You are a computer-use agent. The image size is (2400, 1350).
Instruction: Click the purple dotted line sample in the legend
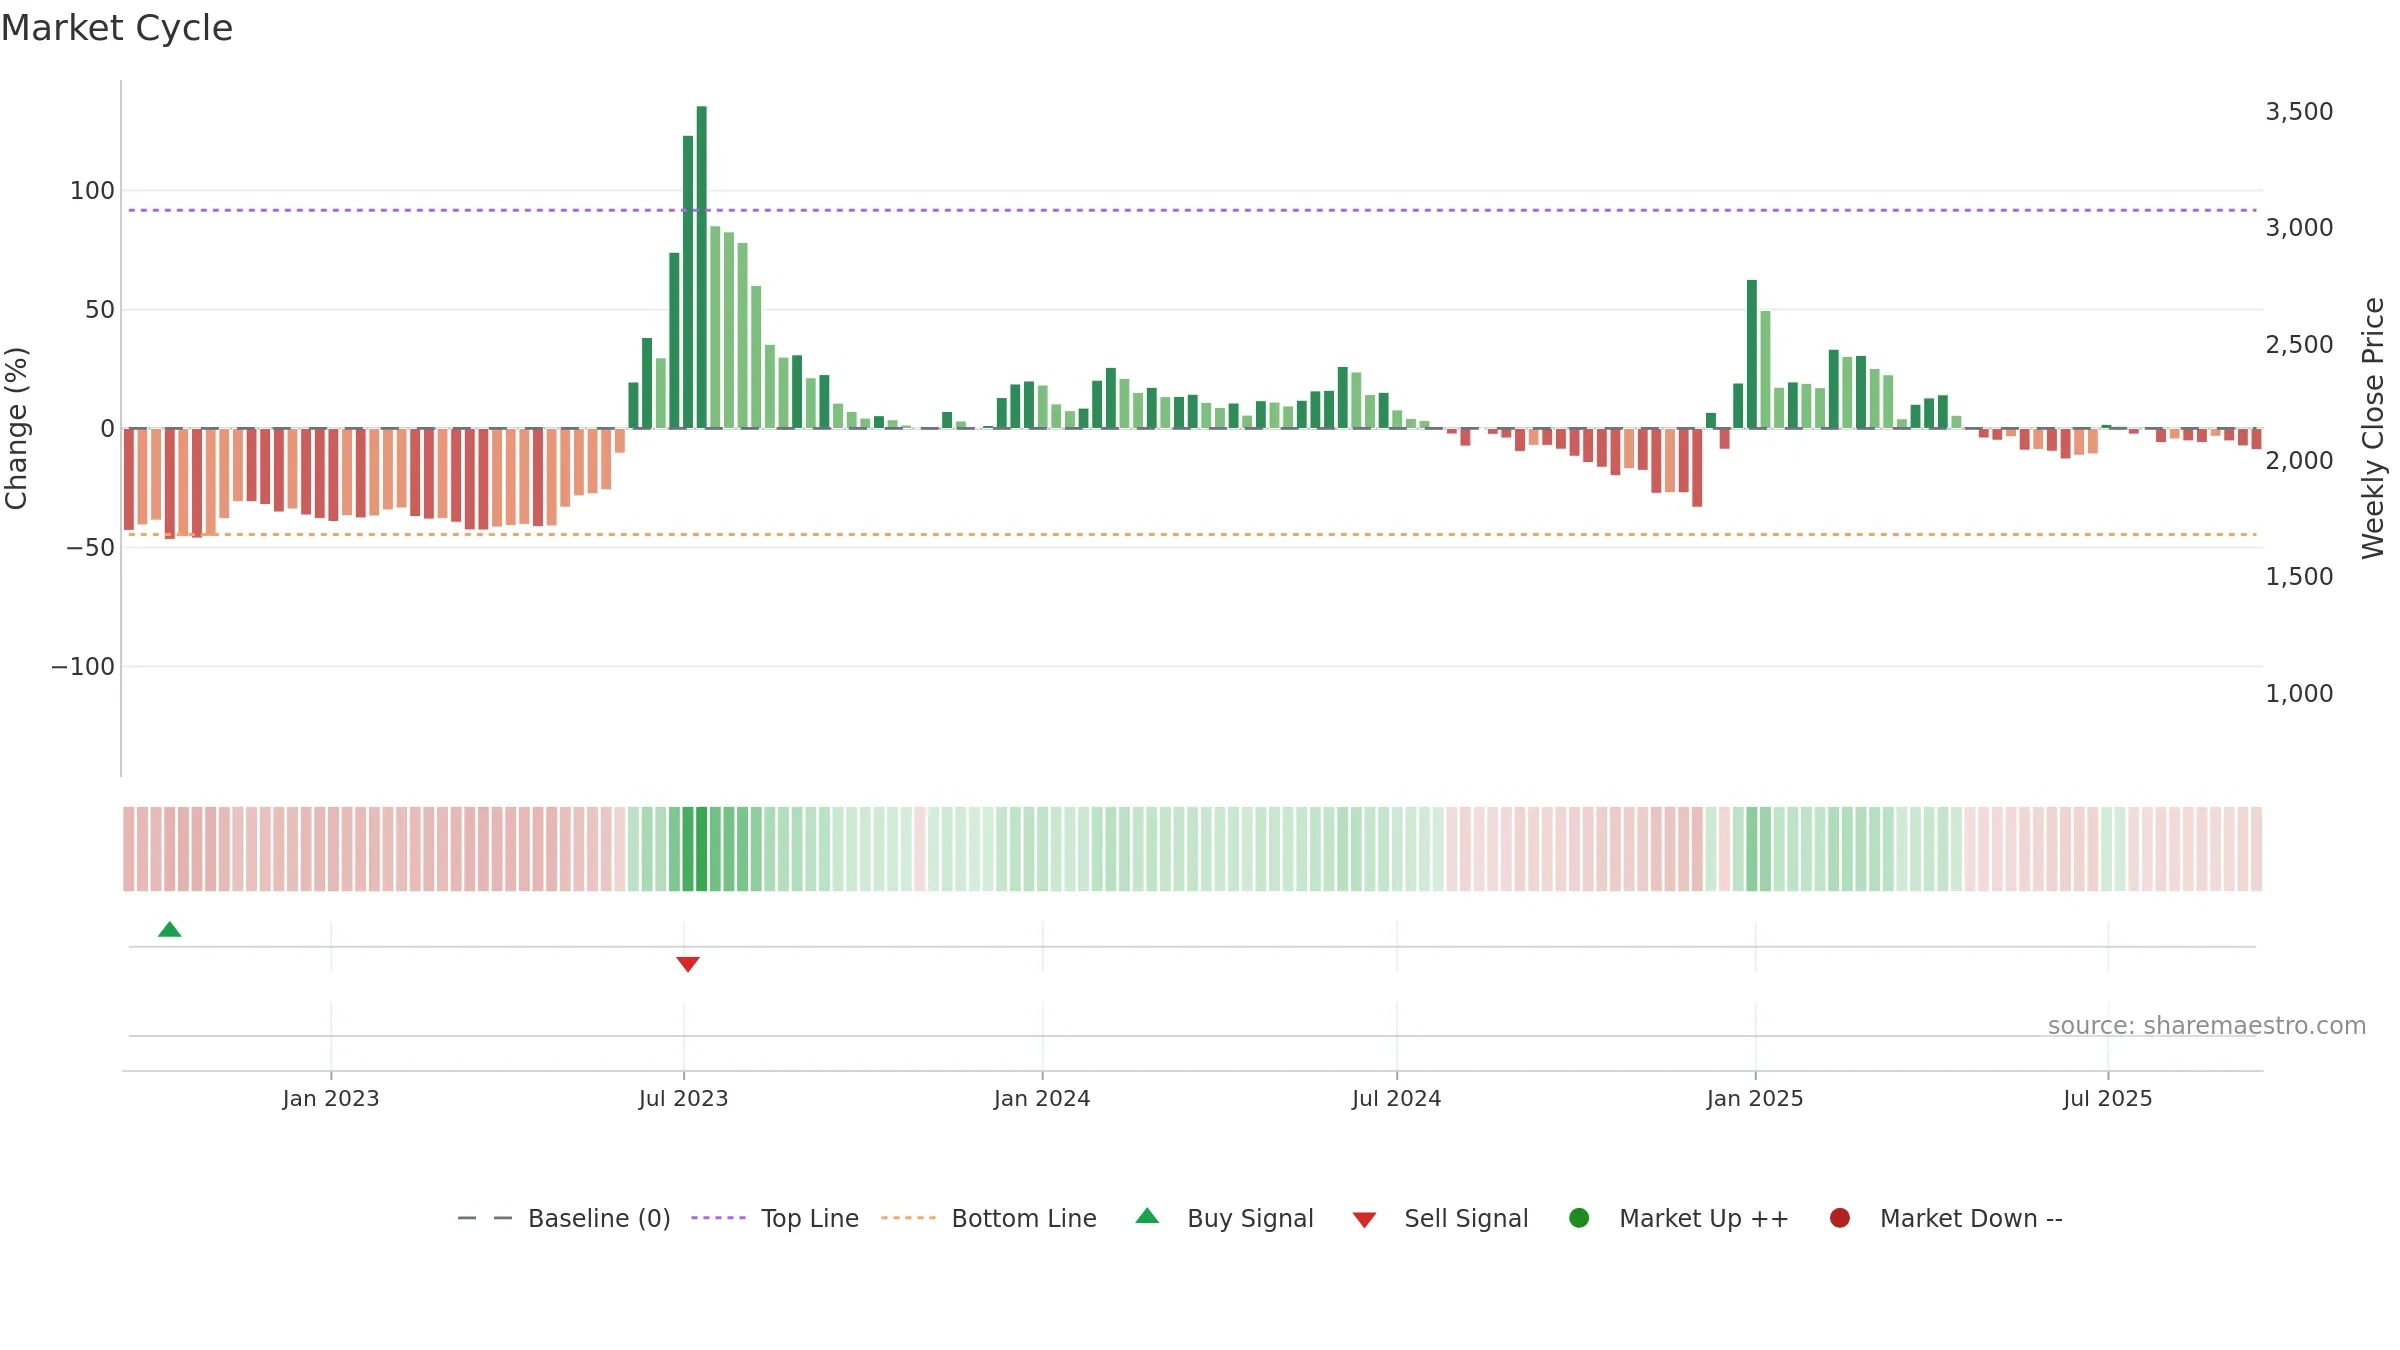click(719, 1218)
